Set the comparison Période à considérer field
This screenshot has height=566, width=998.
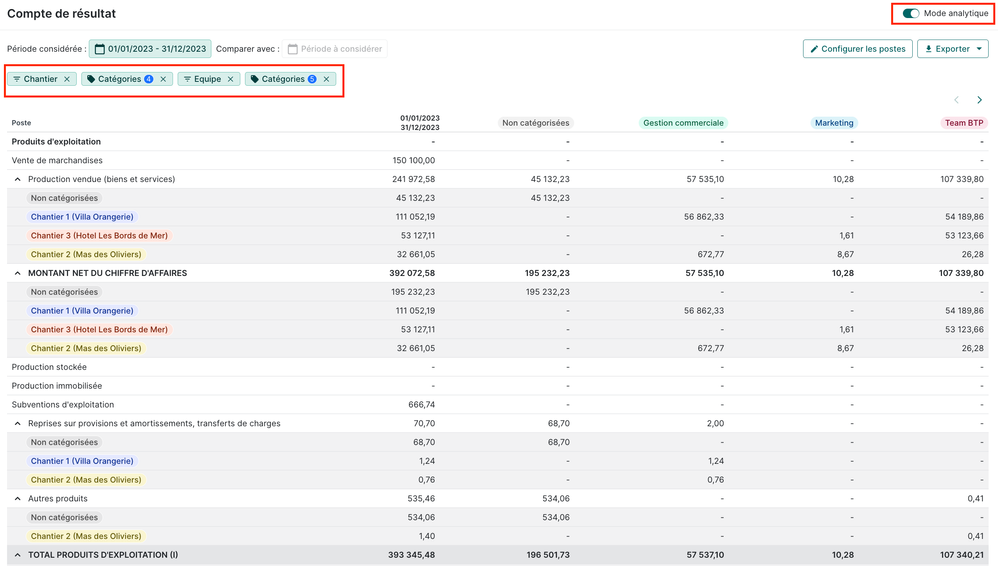335,49
